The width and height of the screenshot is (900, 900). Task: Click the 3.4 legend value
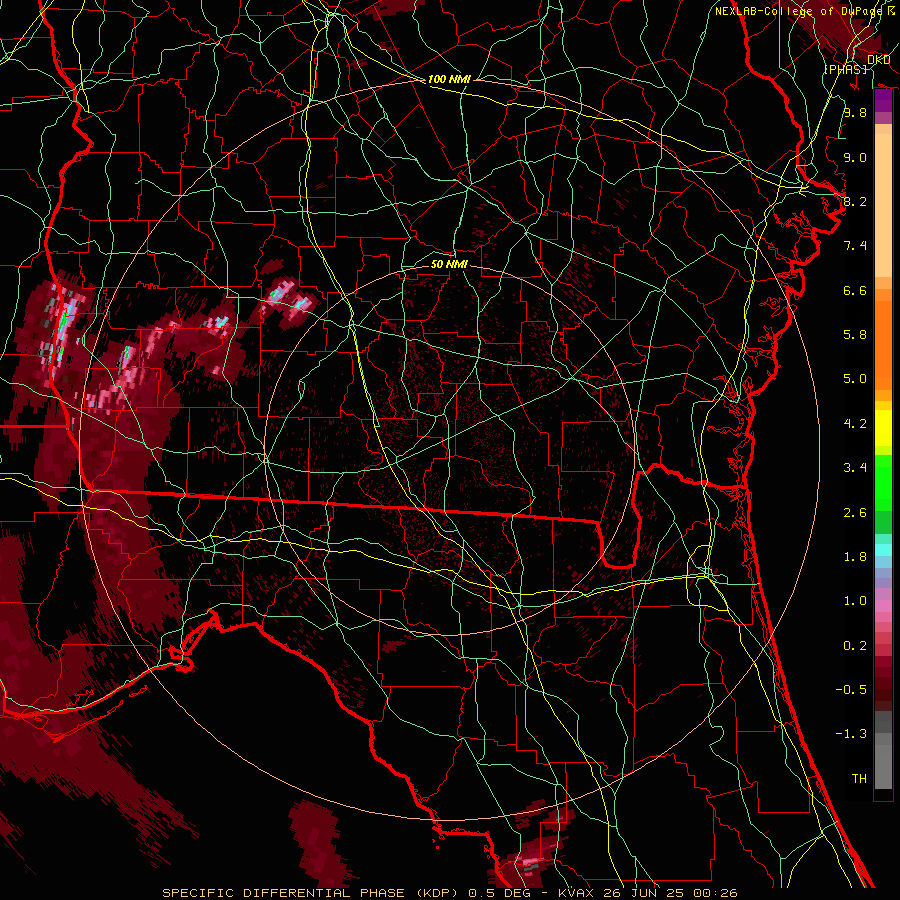pos(855,468)
